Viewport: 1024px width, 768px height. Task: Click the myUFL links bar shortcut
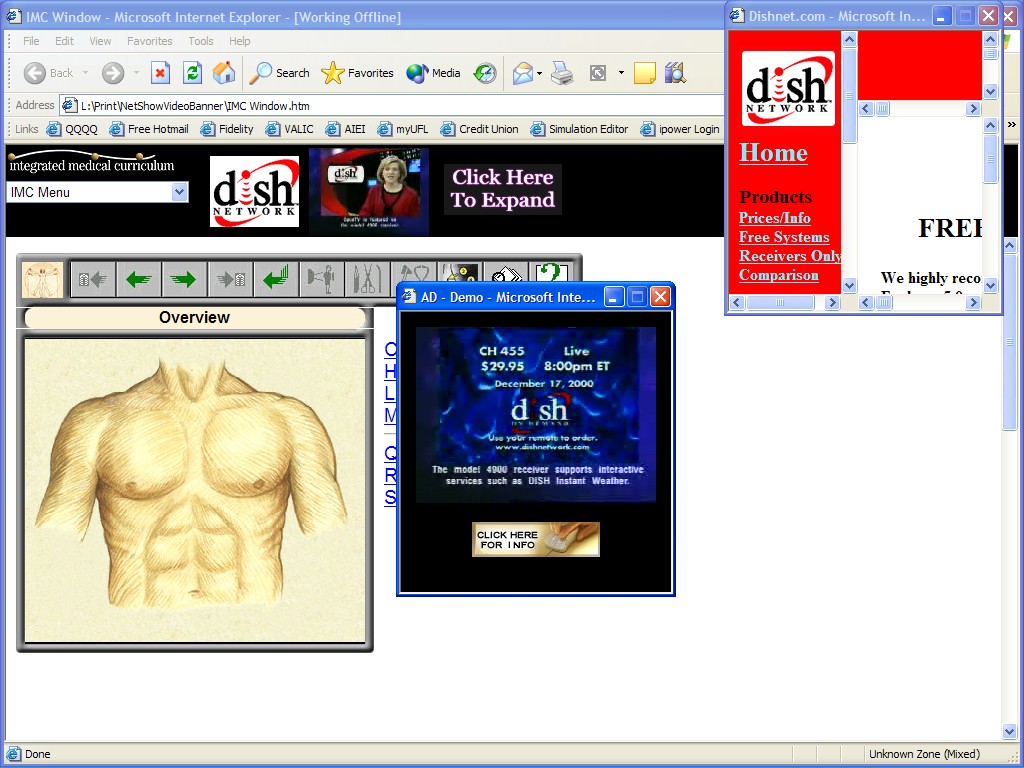(404, 129)
